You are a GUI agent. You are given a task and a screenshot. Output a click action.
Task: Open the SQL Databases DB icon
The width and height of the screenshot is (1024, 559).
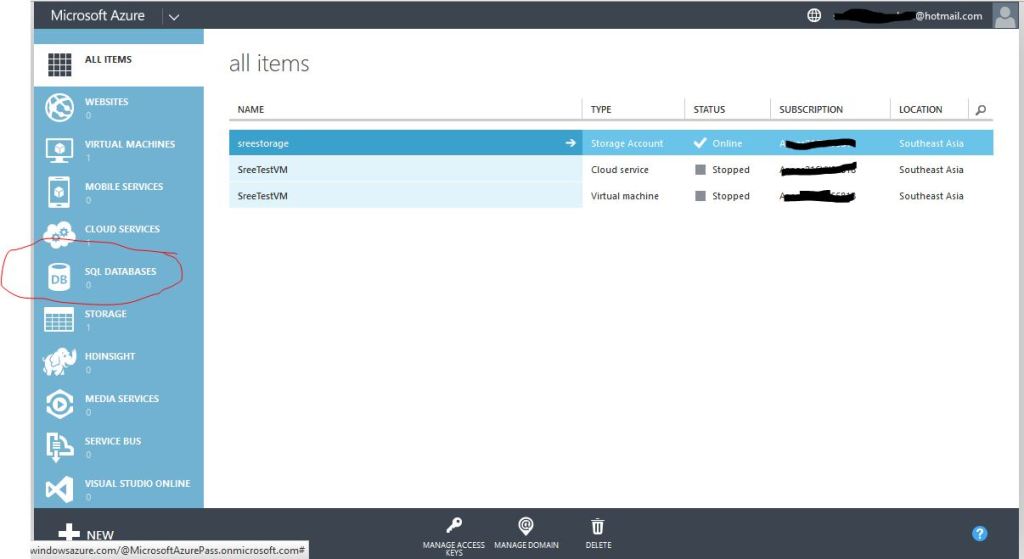click(x=60, y=279)
